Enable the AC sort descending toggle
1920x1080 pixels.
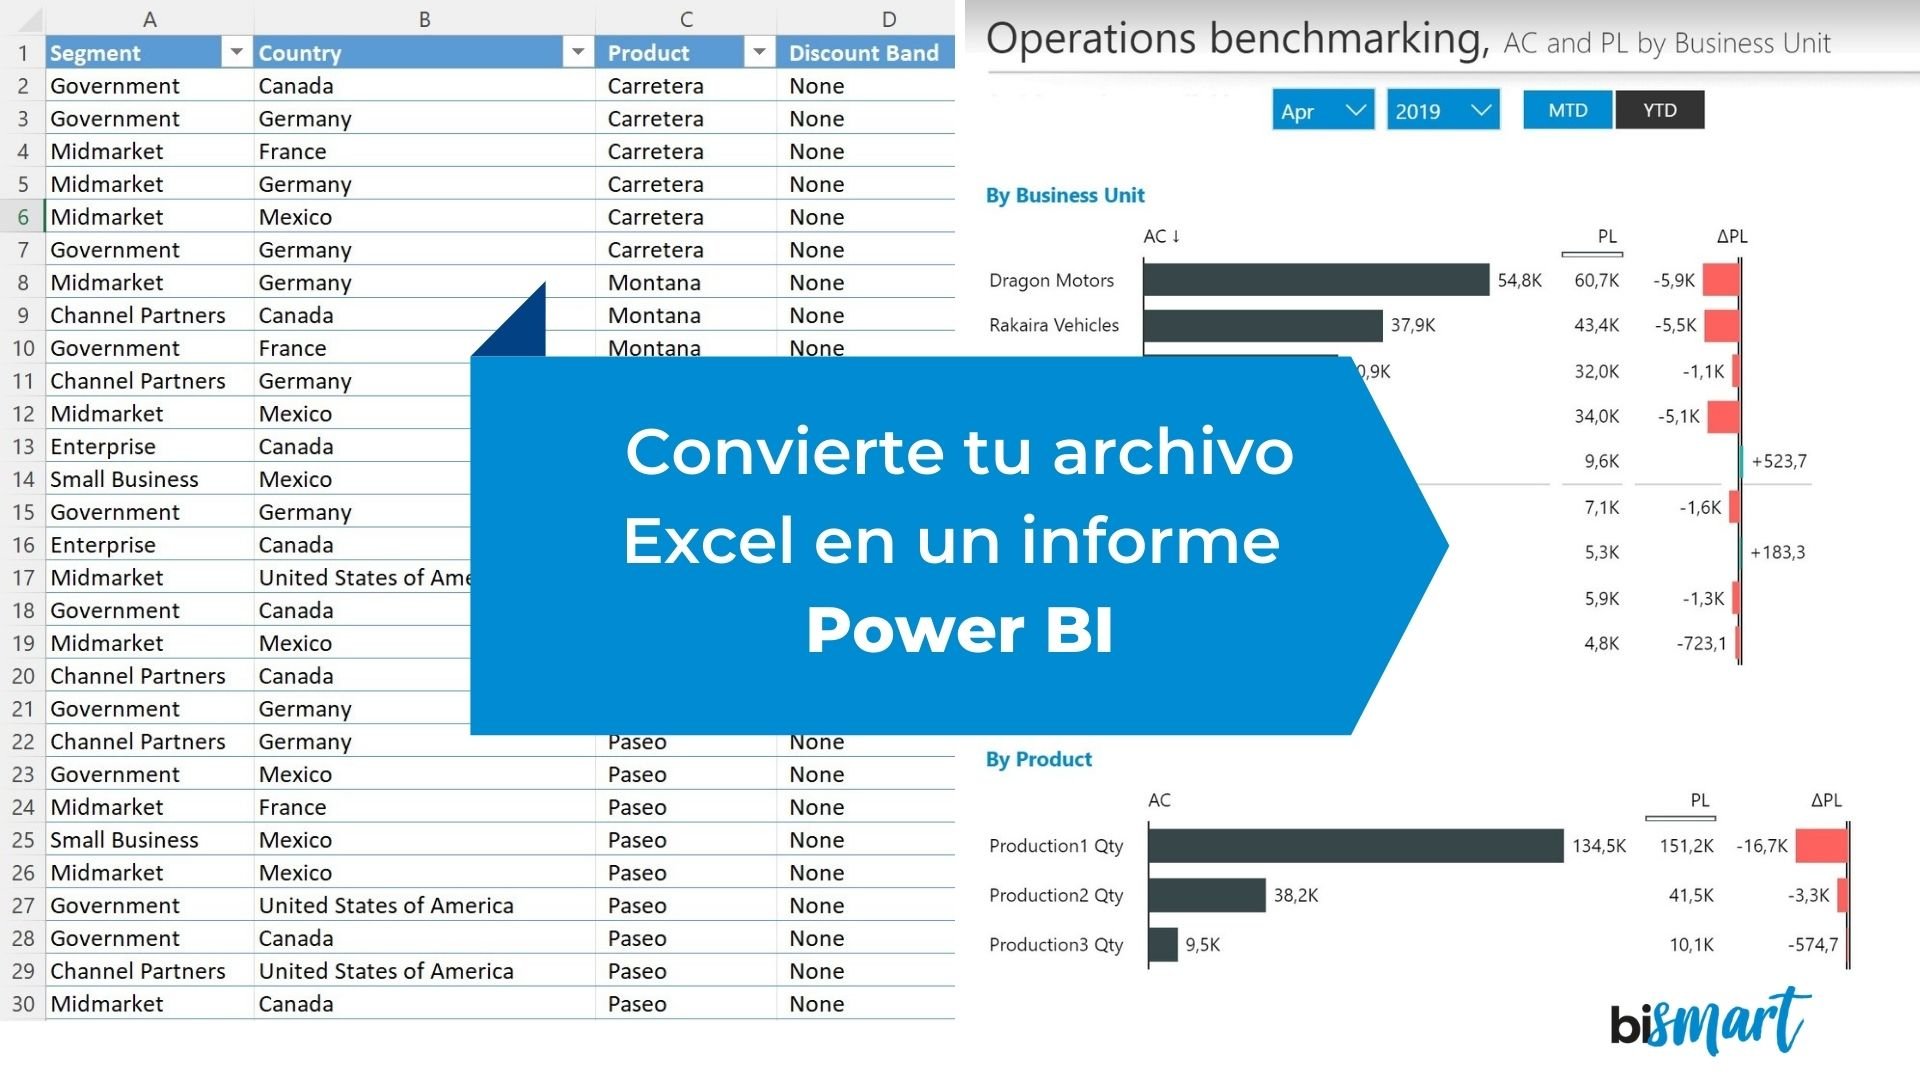coord(1158,235)
